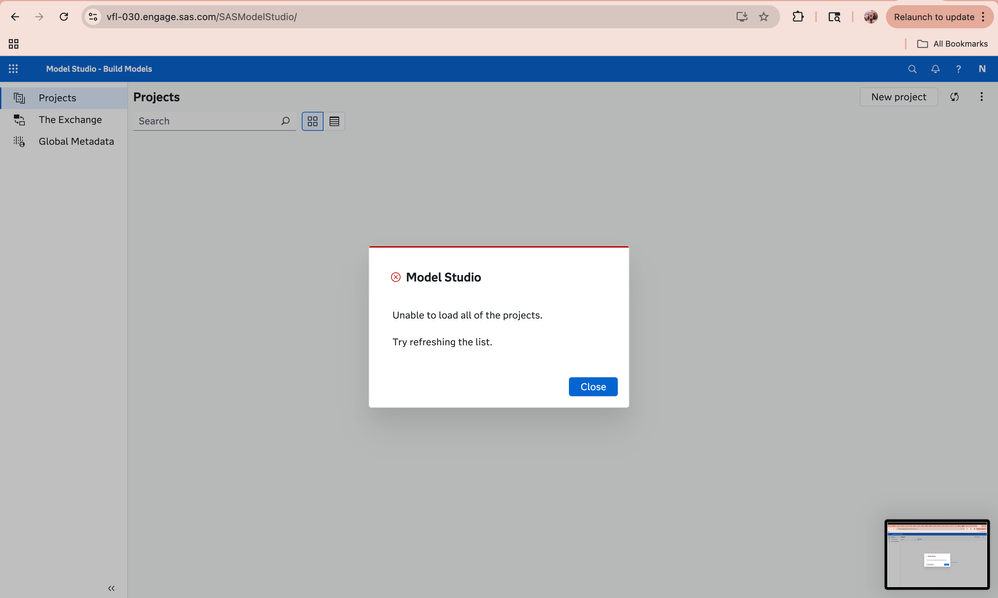Viewport: 998px width, 598px height.
Task: Bookmark this page with the star
Action: click(x=764, y=17)
